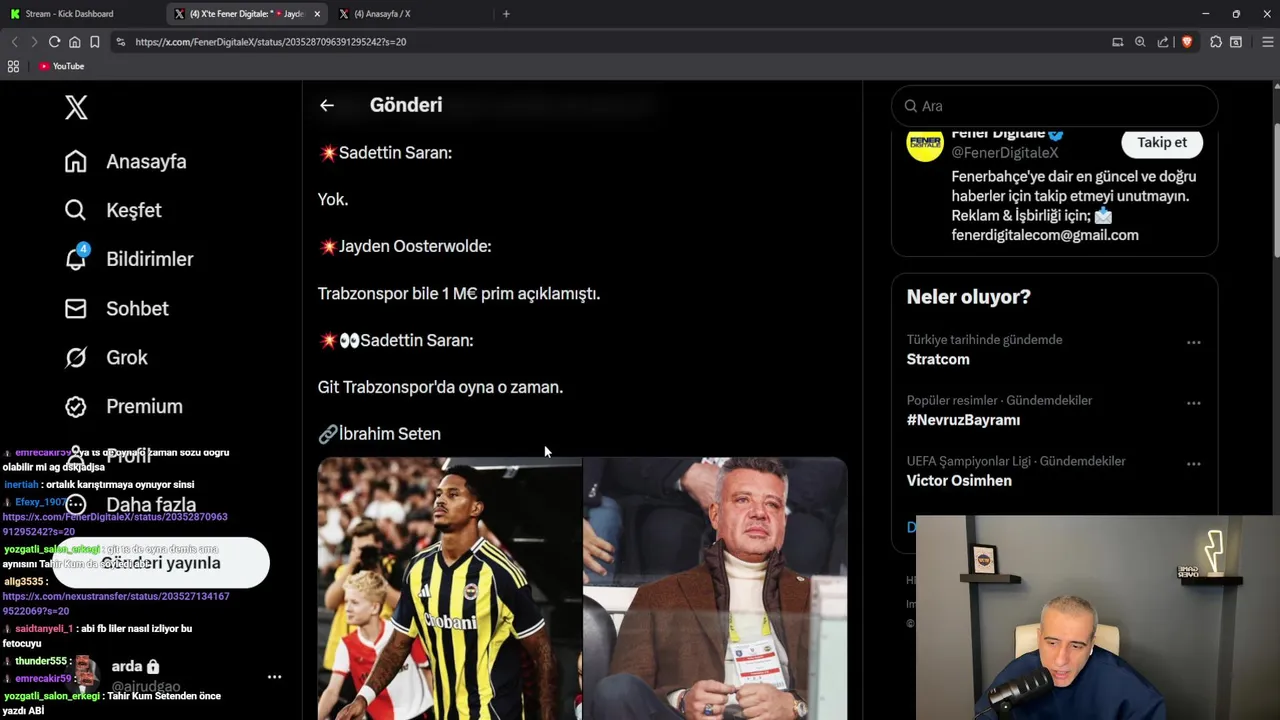
Task: Click the fenerdigitalecom@gmail.com email text
Action: 1045,235
